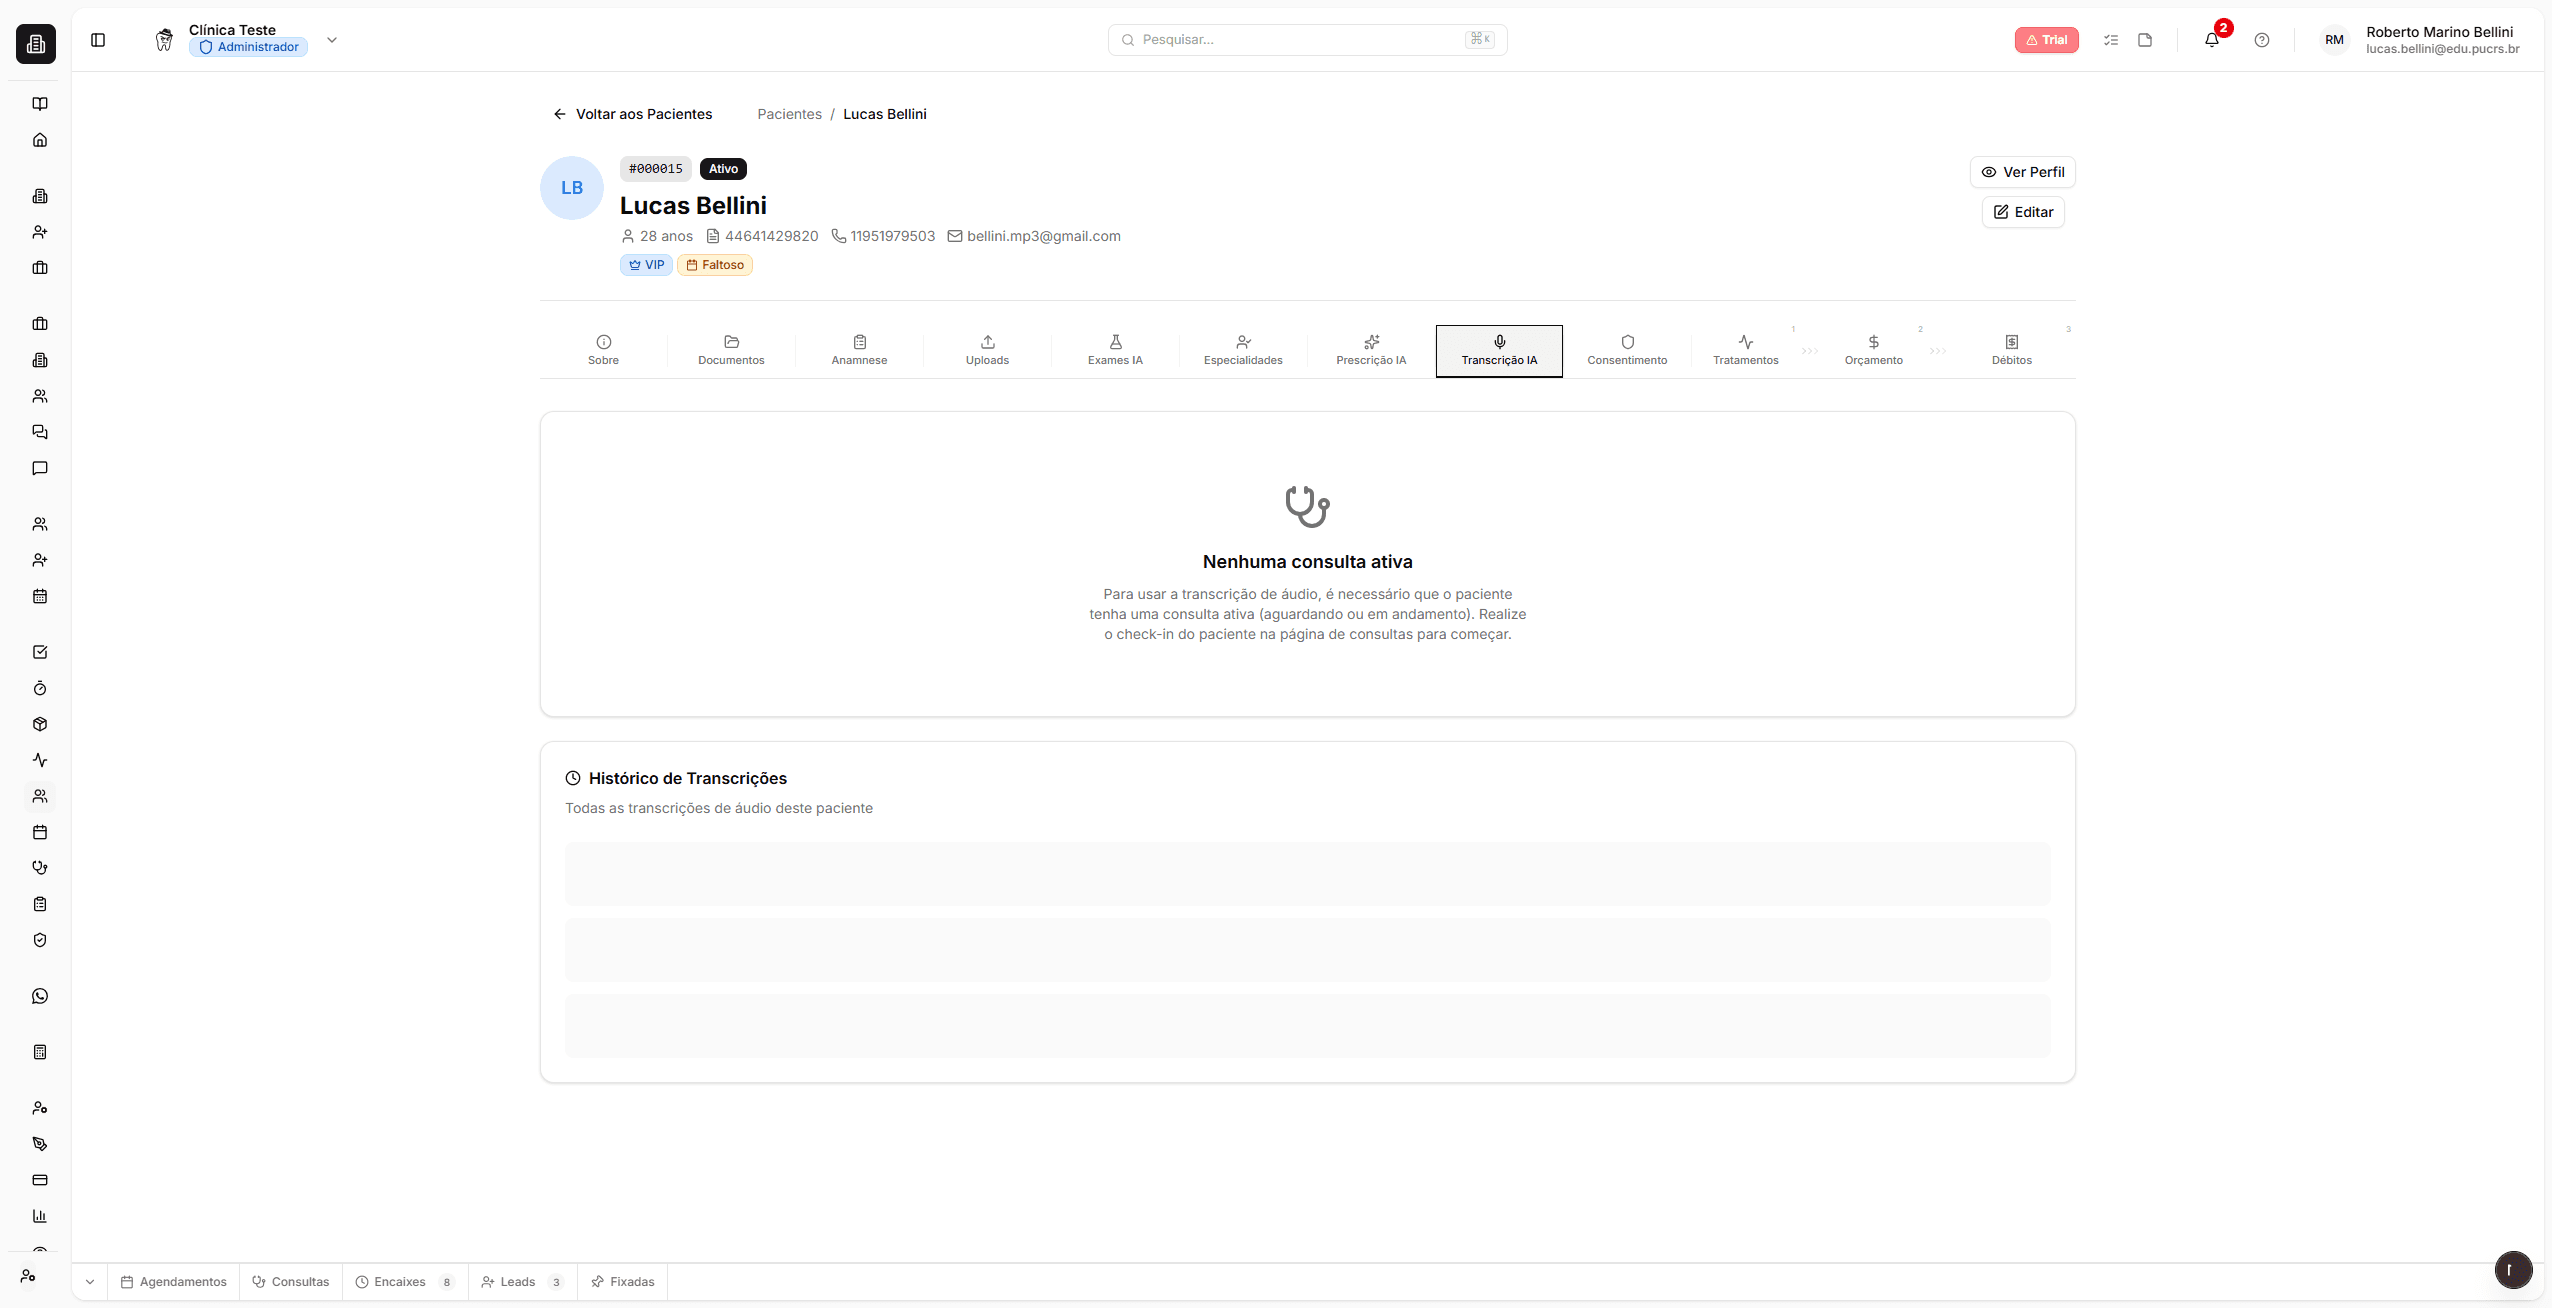Screen dimensions: 2552x1308
Task: Expand the Clínica Teste clinic dropdown
Action: coord(332,40)
